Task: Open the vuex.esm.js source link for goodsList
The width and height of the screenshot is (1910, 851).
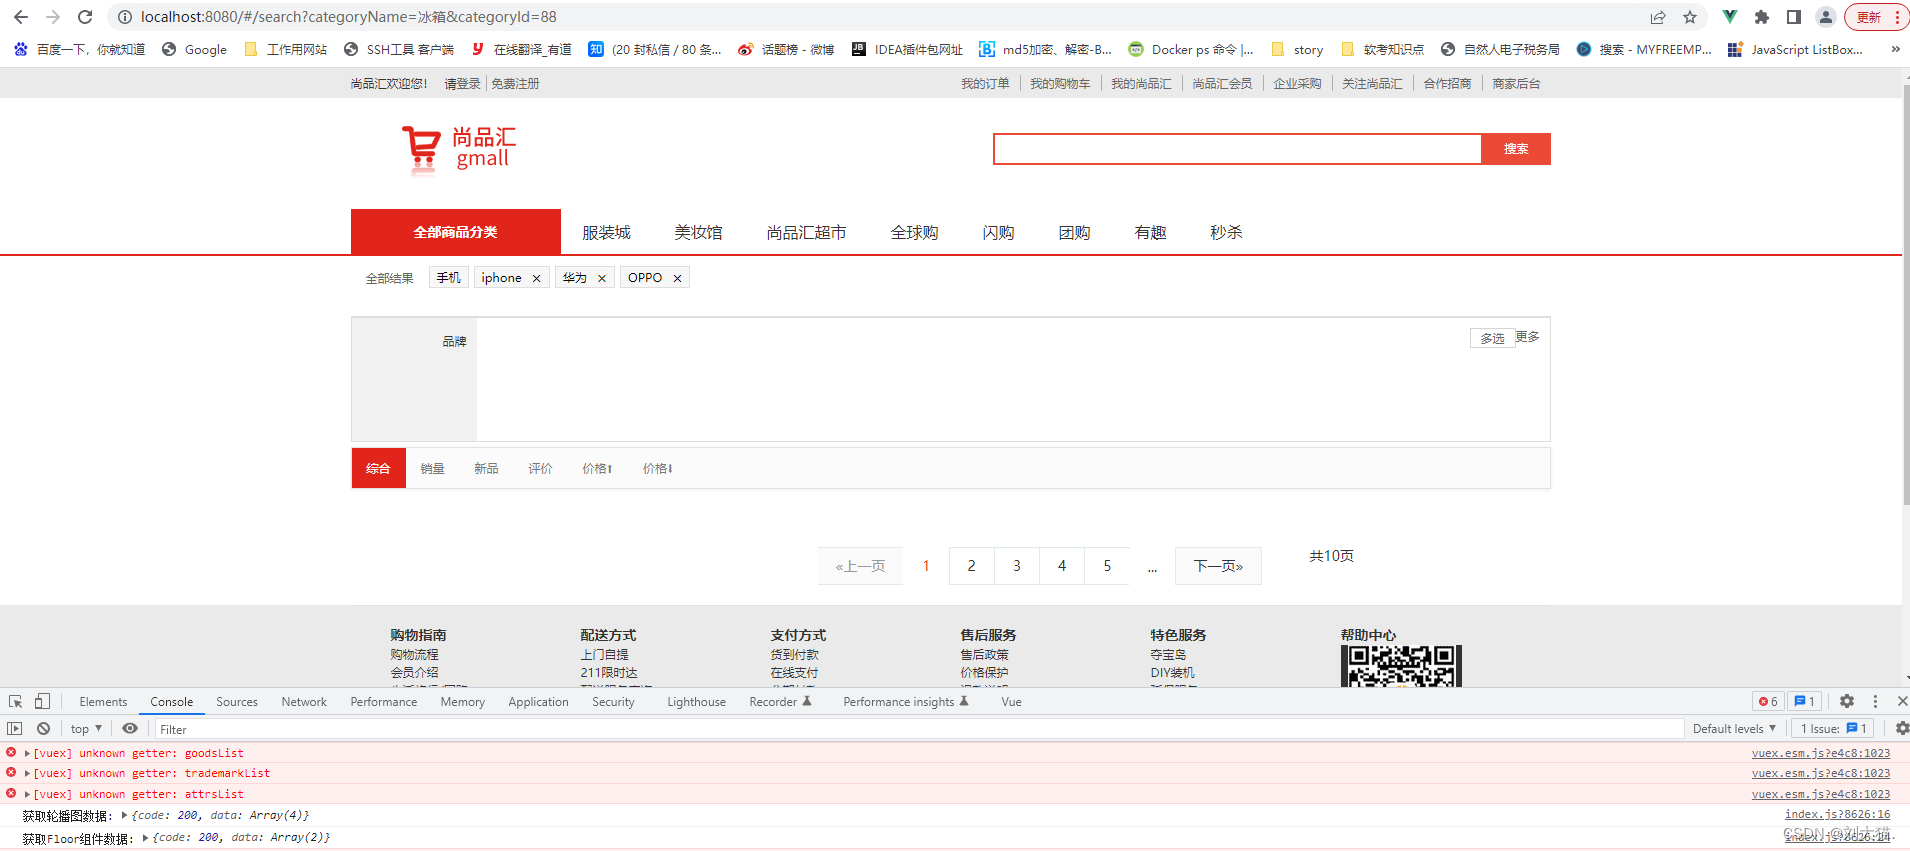Action: (1820, 753)
